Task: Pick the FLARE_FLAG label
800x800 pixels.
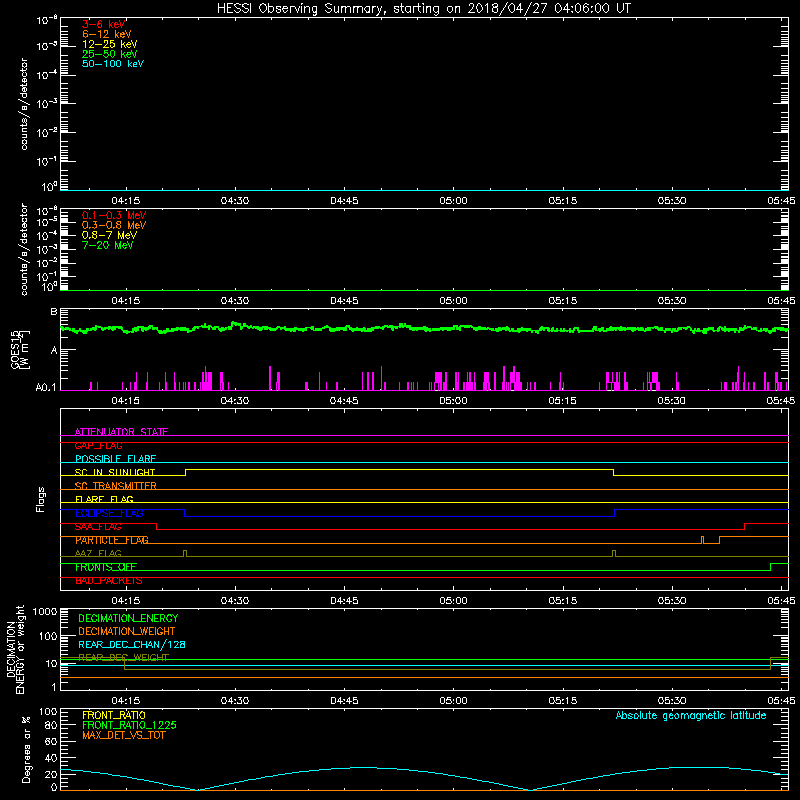Action: (x=104, y=499)
